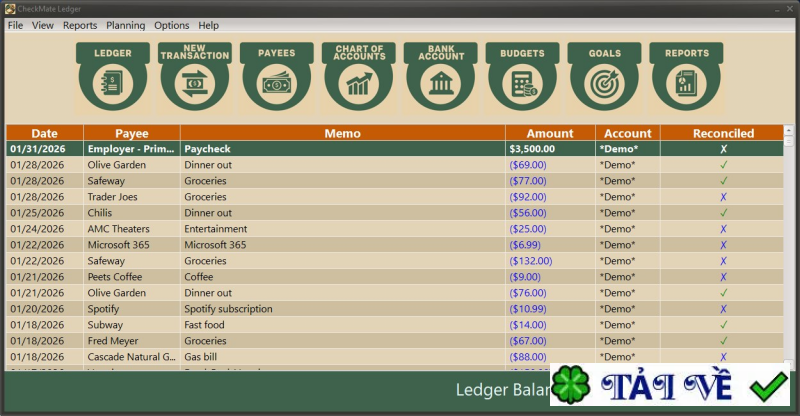Select the Fred Meyer payee cell
This screenshot has height=416, width=800.
coord(132,341)
